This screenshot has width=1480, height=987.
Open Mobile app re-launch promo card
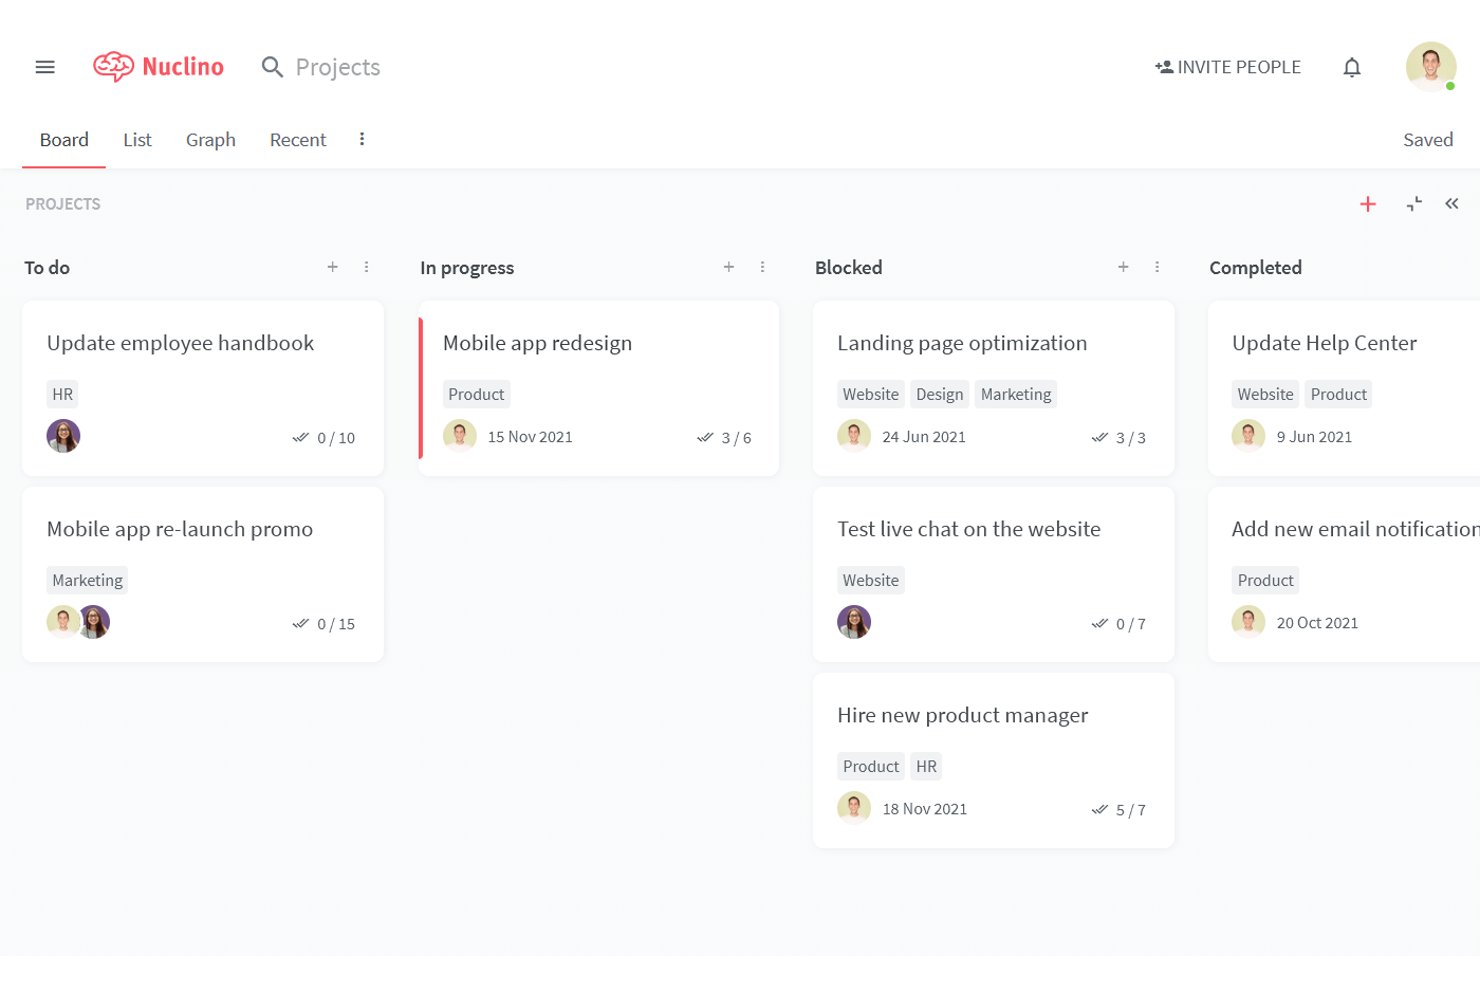(203, 574)
